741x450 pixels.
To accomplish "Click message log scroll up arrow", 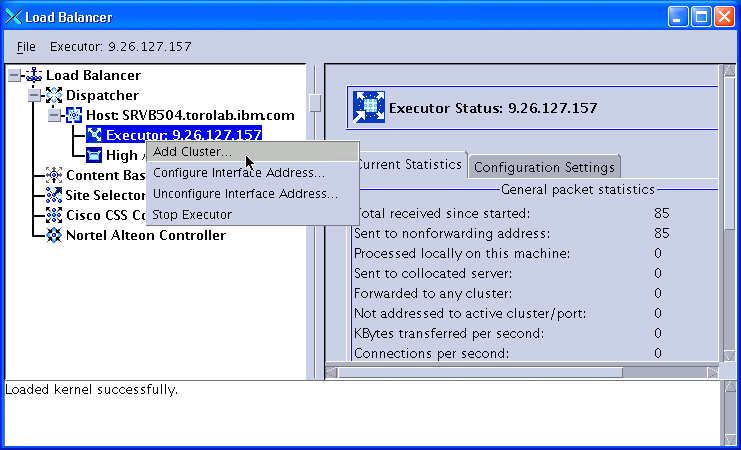I will (728, 388).
